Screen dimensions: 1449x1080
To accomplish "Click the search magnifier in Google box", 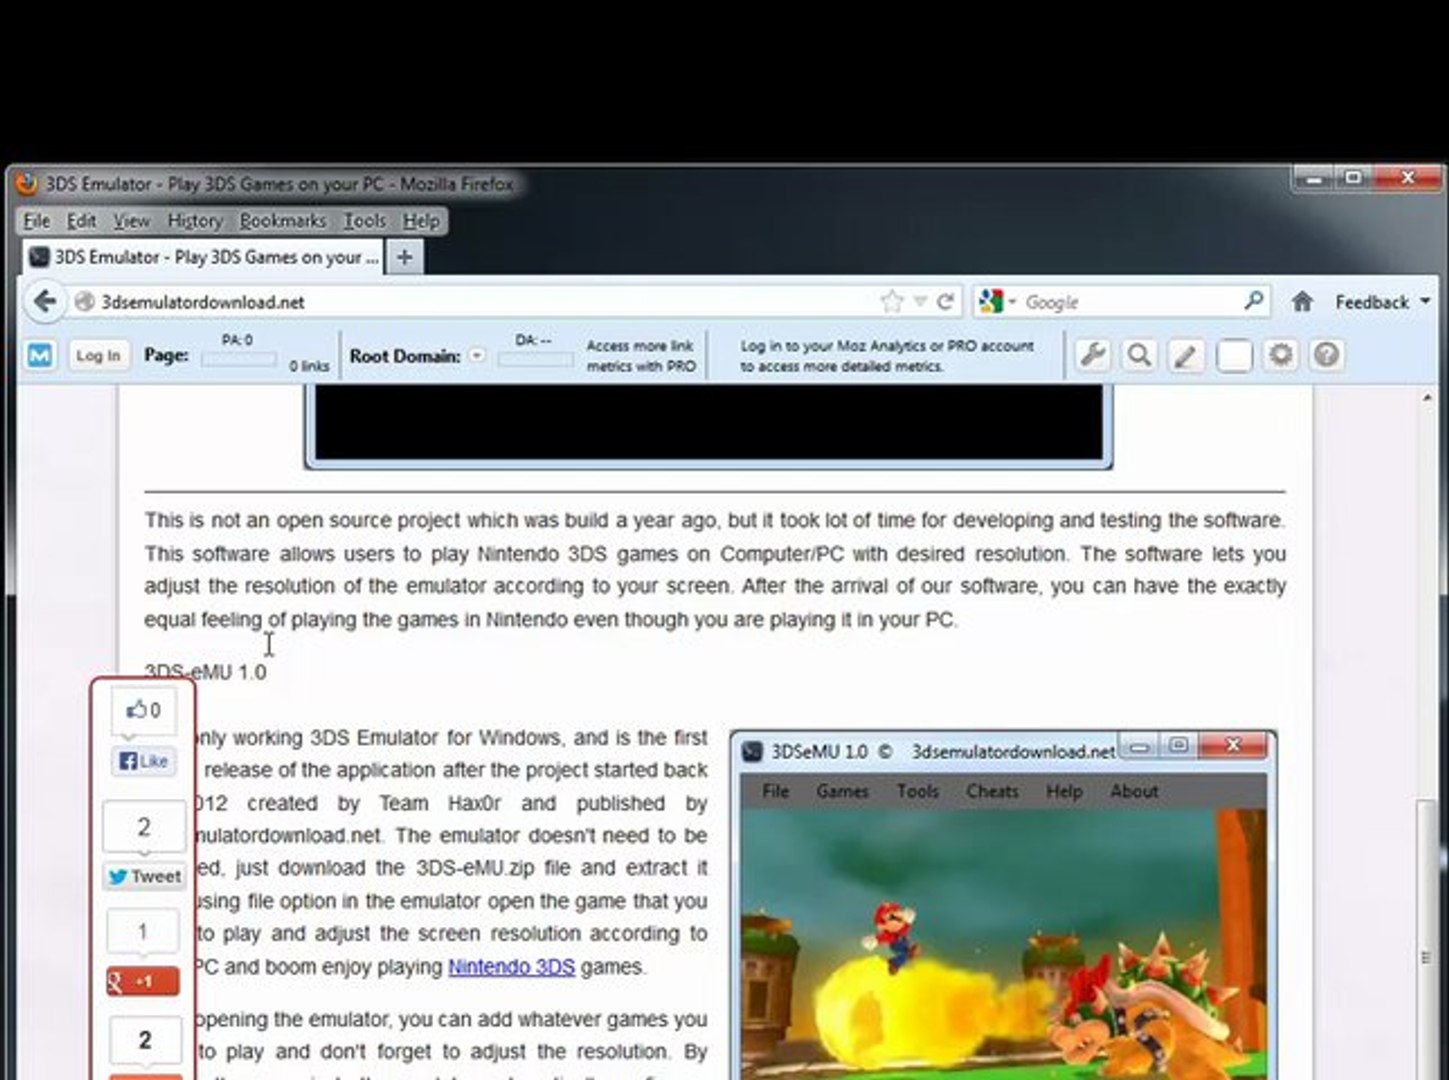I will (1253, 300).
